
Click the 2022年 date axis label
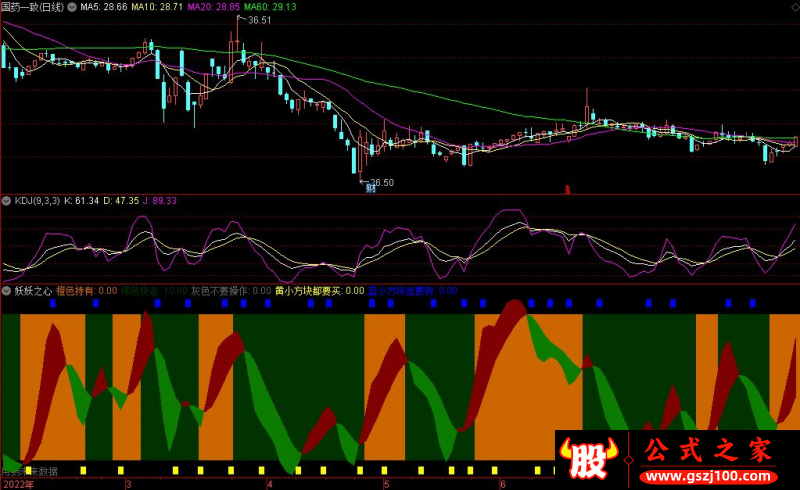coord(19,484)
